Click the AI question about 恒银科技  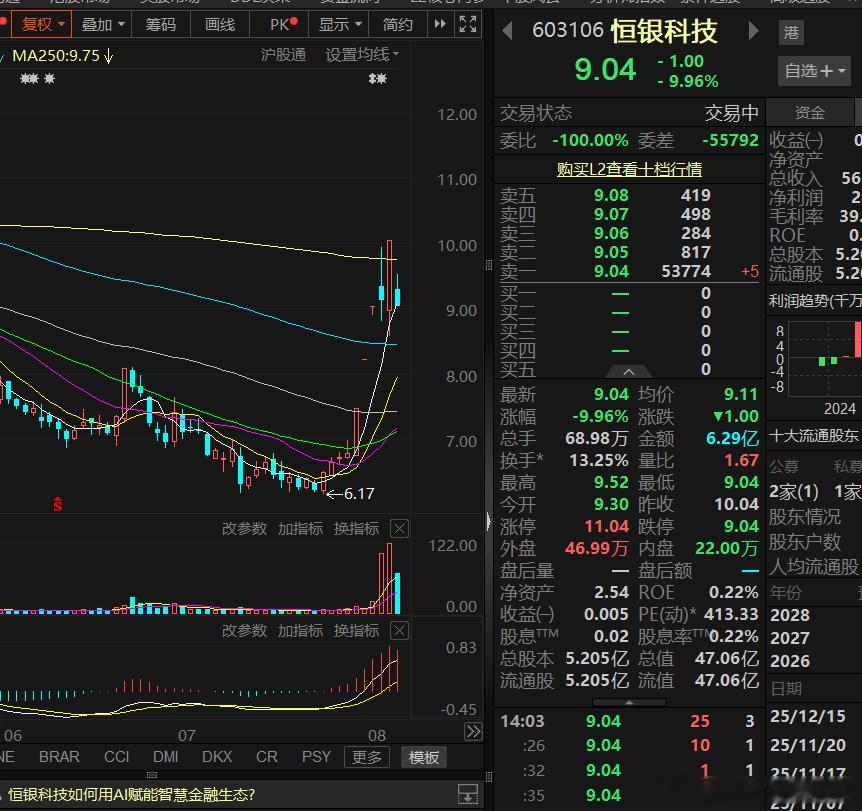[x=131, y=795]
